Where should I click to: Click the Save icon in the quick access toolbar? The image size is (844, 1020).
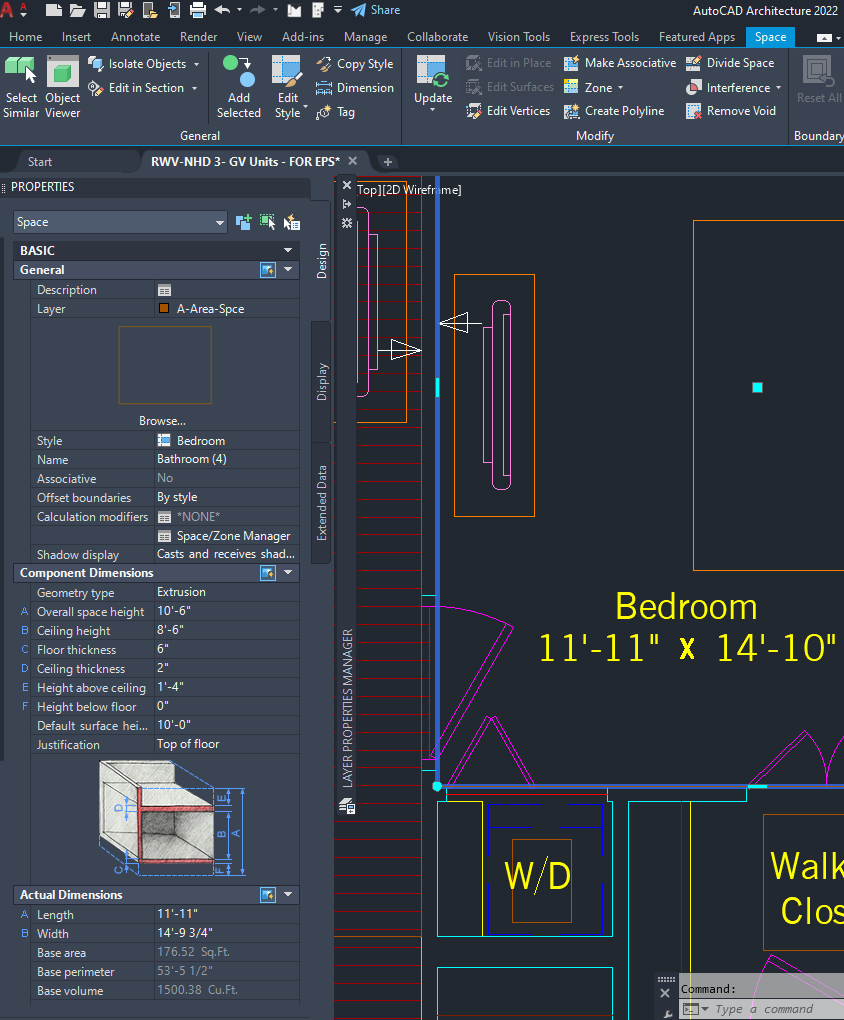102,10
